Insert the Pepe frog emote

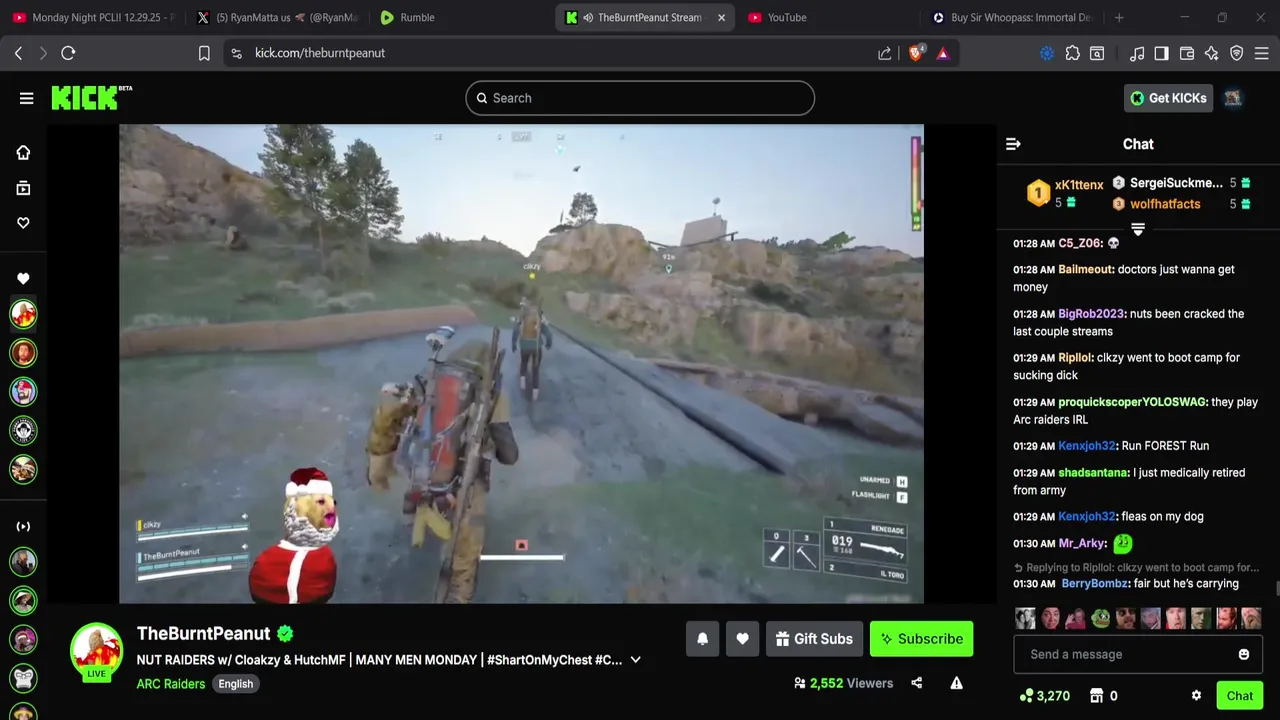click(x=1100, y=618)
